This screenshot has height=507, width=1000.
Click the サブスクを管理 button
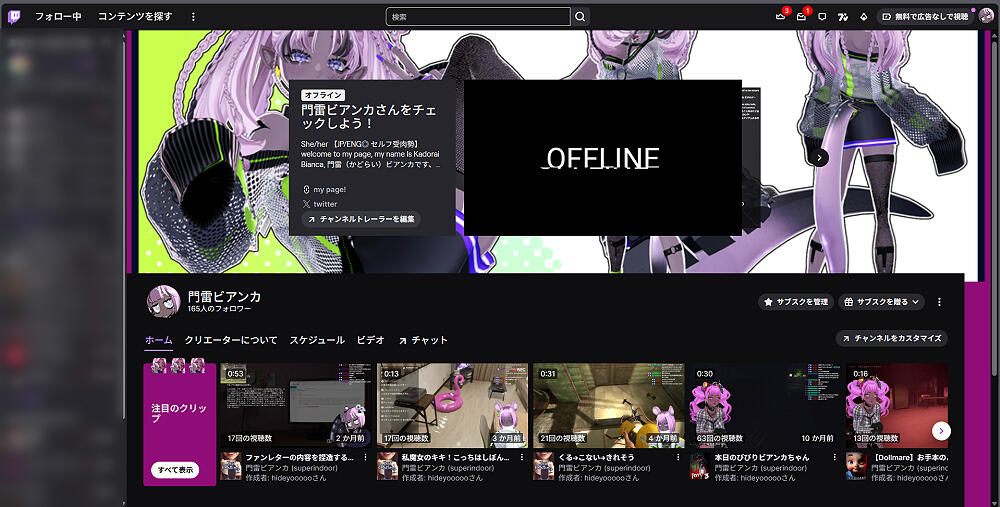(x=796, y=302)
